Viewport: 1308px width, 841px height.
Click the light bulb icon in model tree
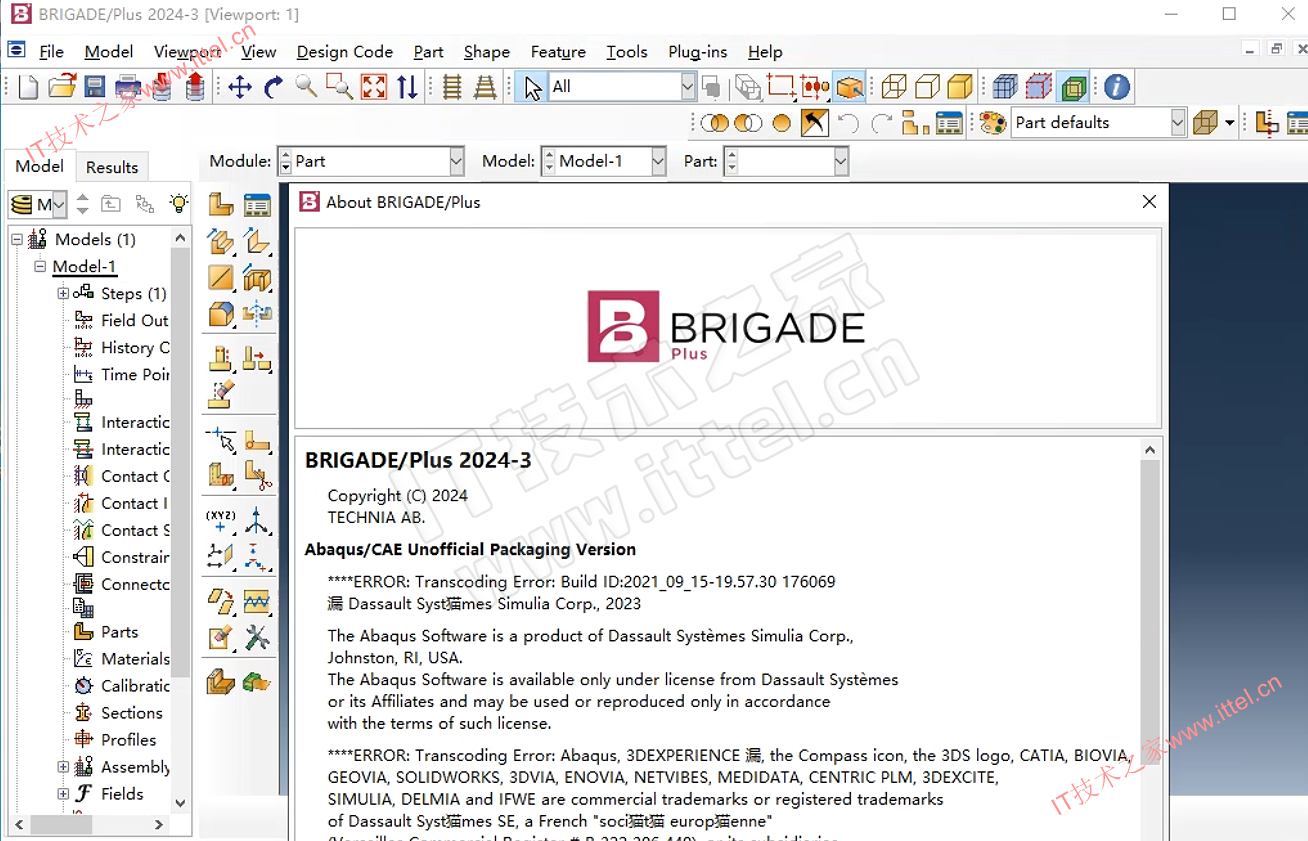pos(178,203)
